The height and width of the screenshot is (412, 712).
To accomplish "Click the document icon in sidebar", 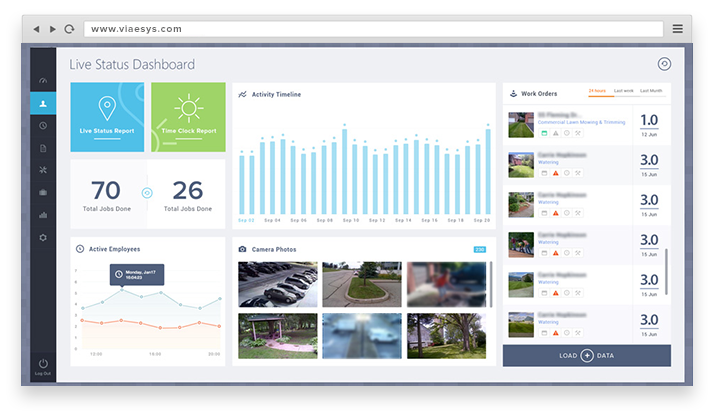I will 43,148.
